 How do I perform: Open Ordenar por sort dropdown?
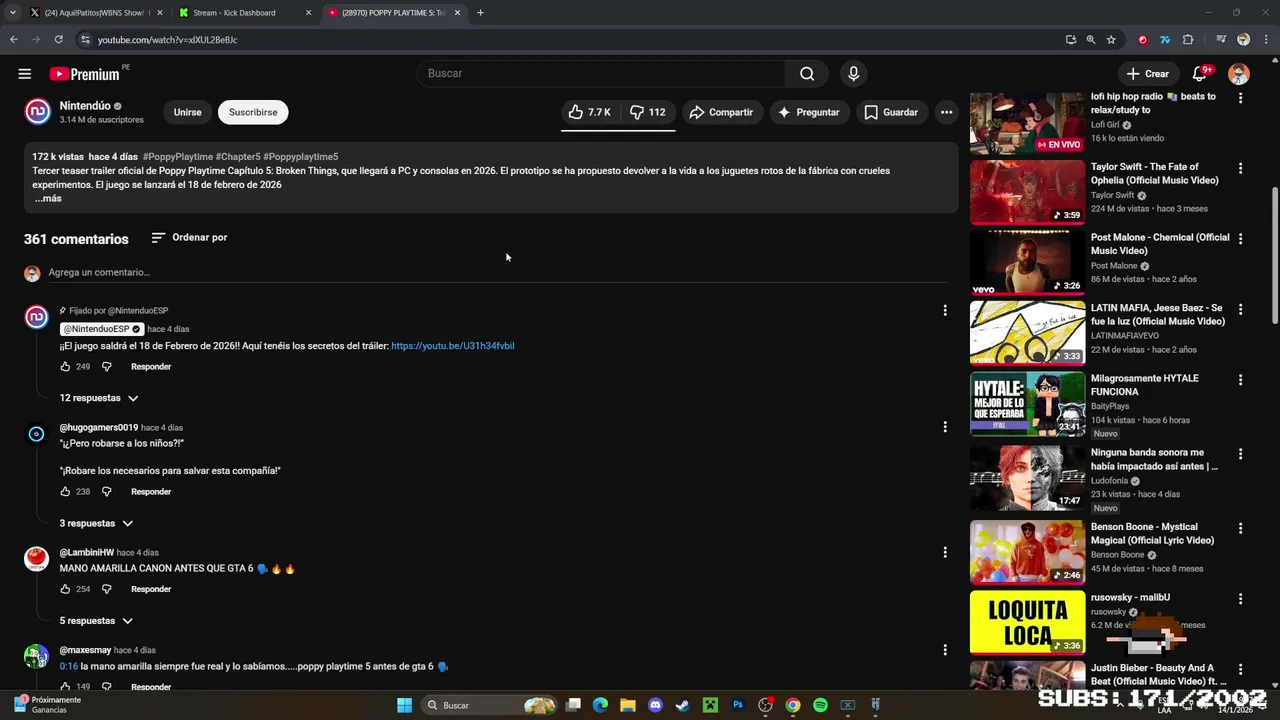(189, 238)
